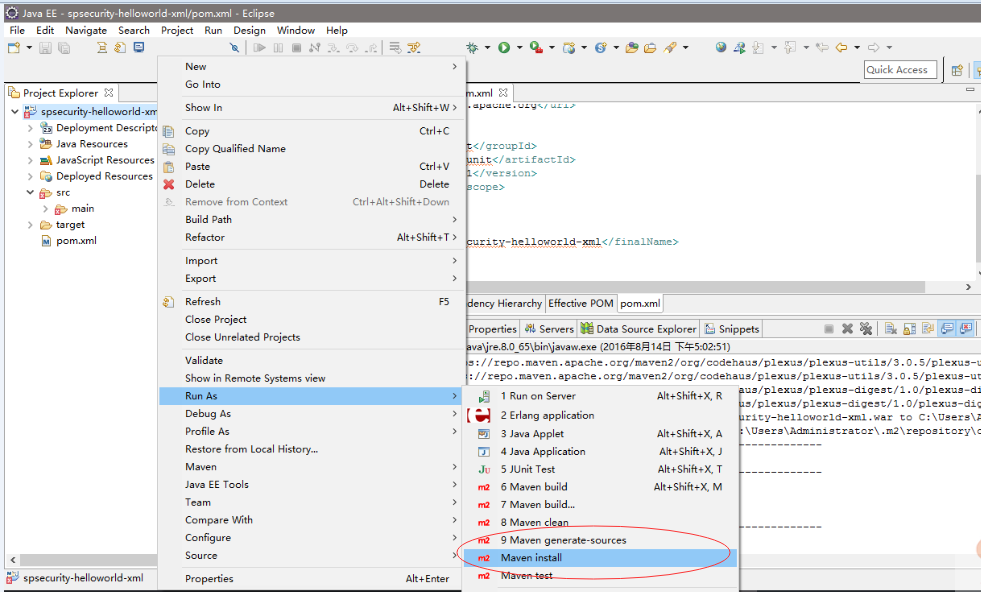
Task: Click the Remove All Terminated Launches icon
Action: [x=866, y=329]
